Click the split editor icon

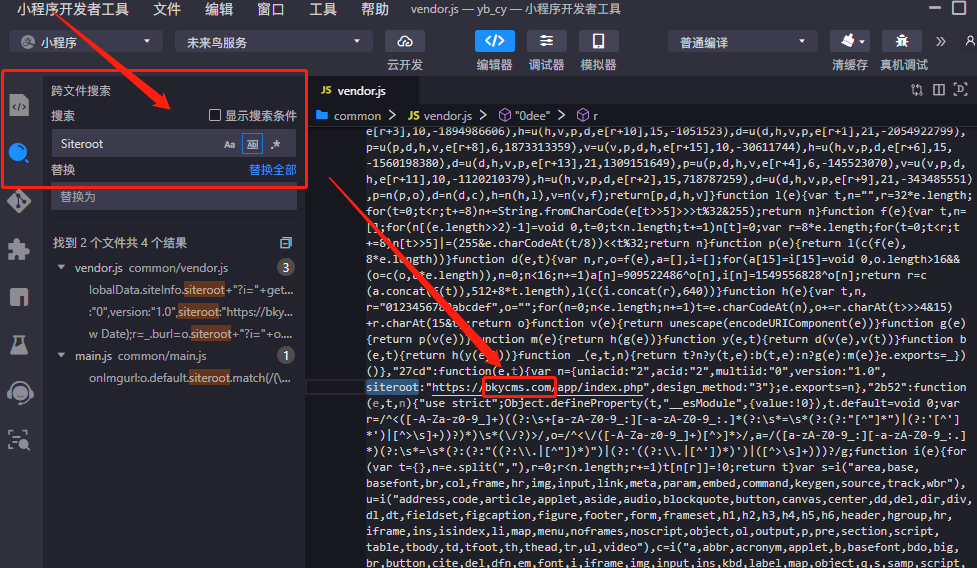point(938,90)
